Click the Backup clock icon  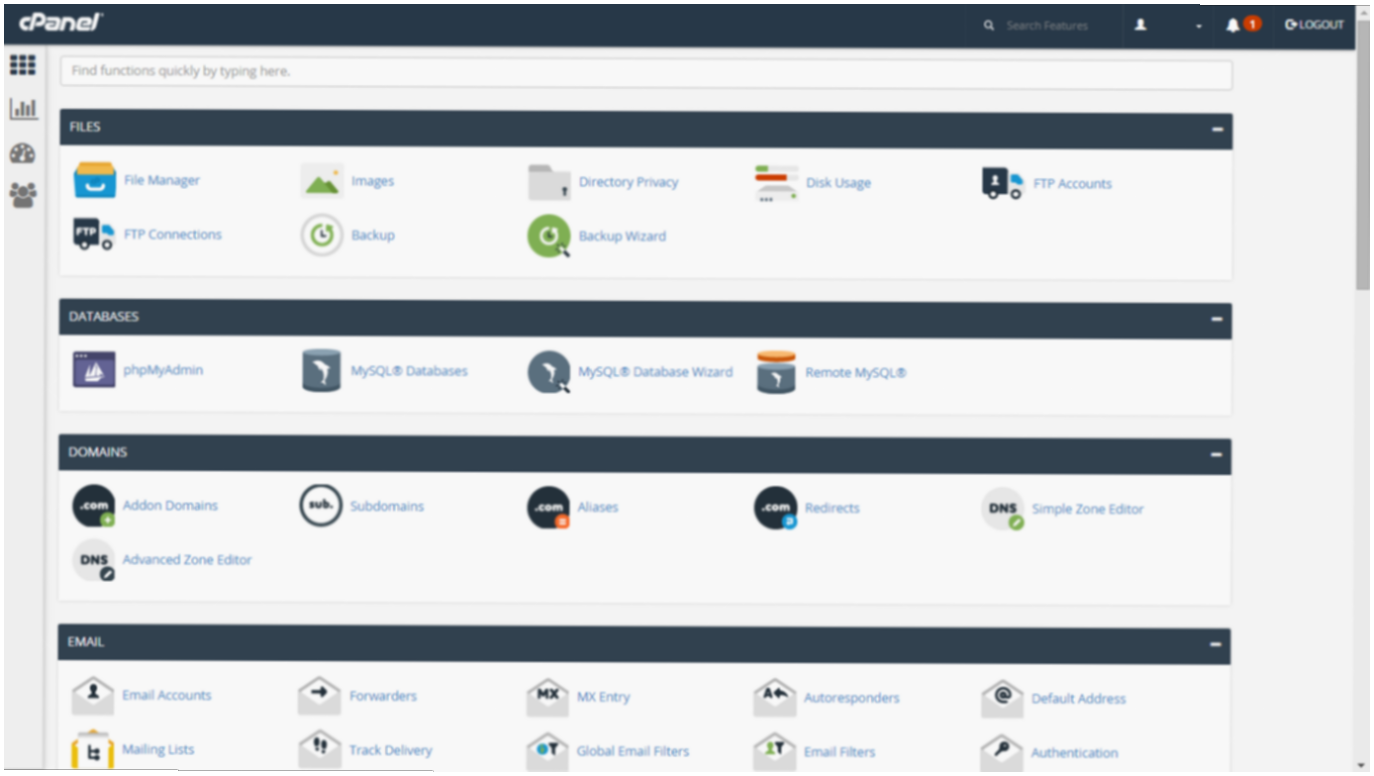322,236
